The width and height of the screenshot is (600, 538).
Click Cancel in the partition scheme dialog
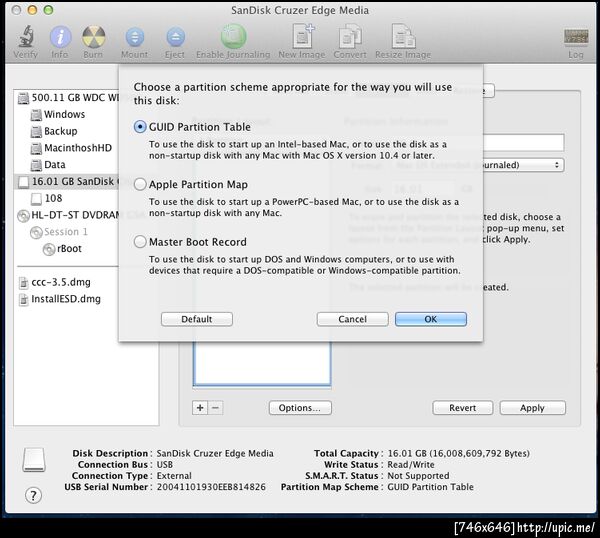click(352, 319)
